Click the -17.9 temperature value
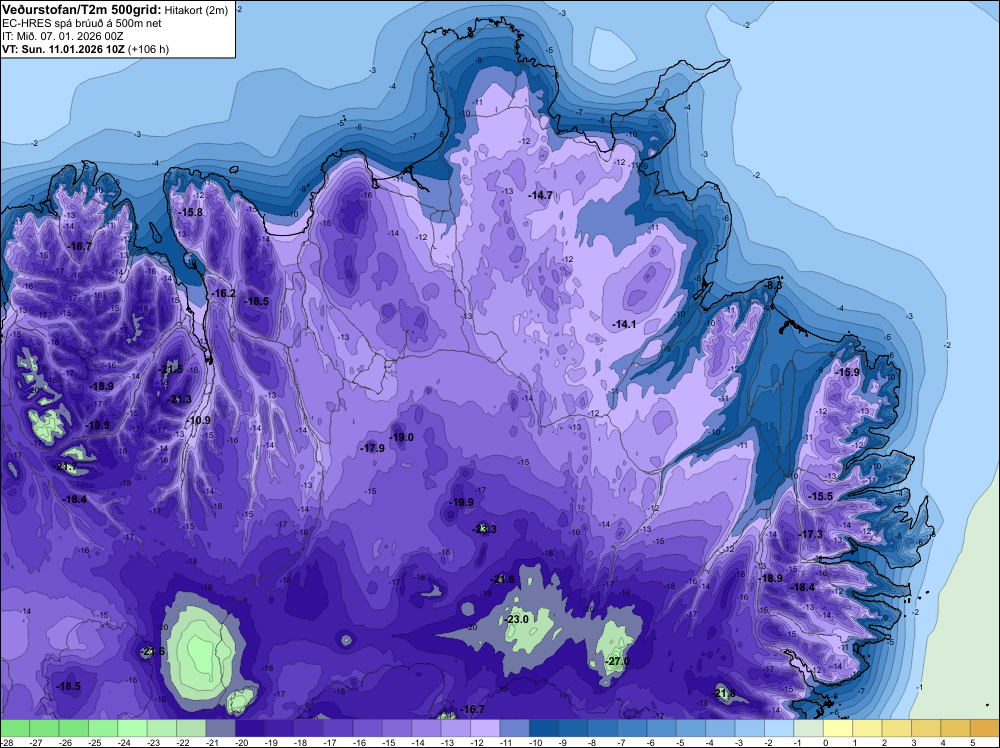1000x748 pixels. (x=372, y=448)
